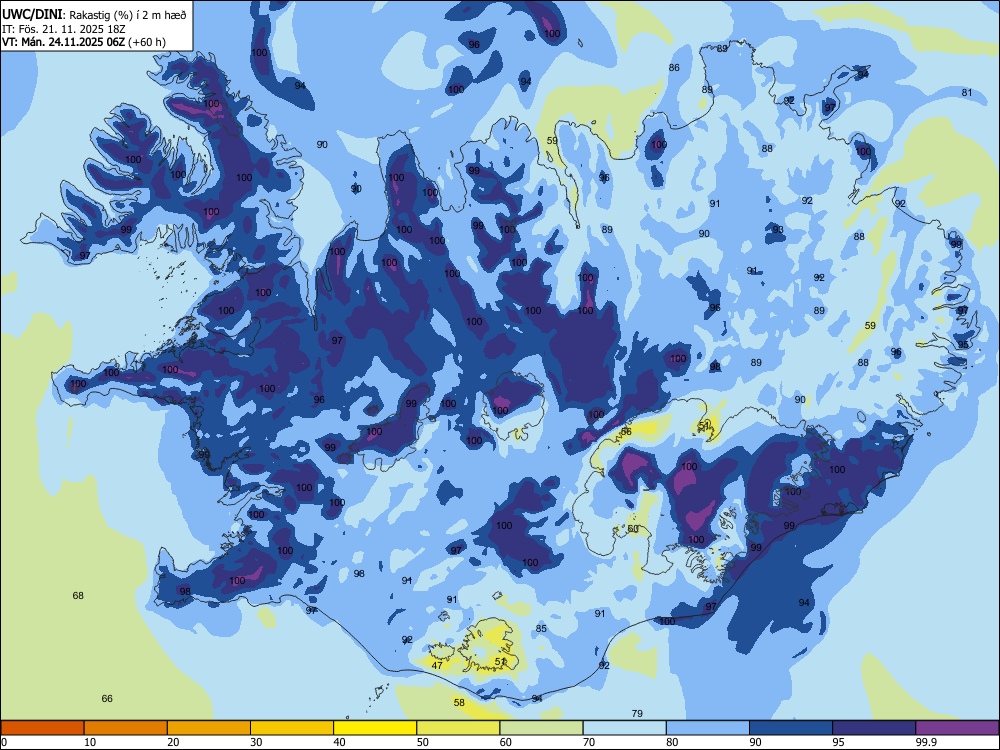
Task: Click the '47' humidity value on the map
Action: 437,665
